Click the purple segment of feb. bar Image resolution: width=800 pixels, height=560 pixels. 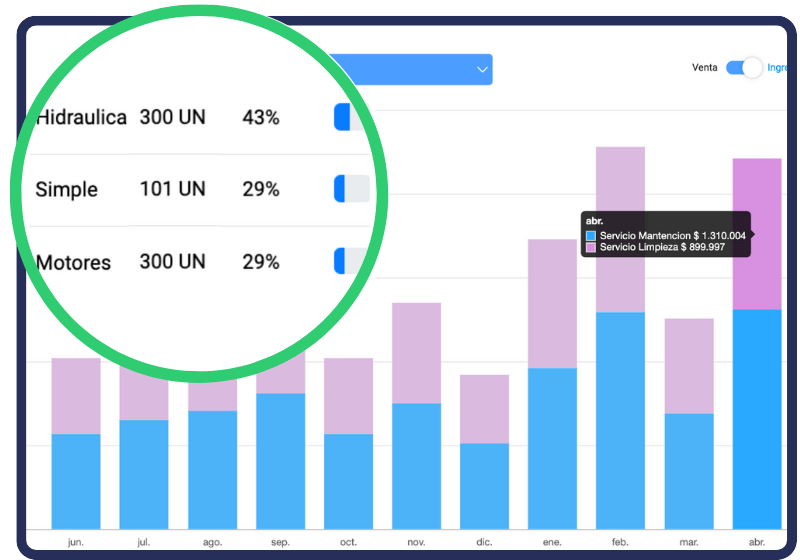coord(620,230)
